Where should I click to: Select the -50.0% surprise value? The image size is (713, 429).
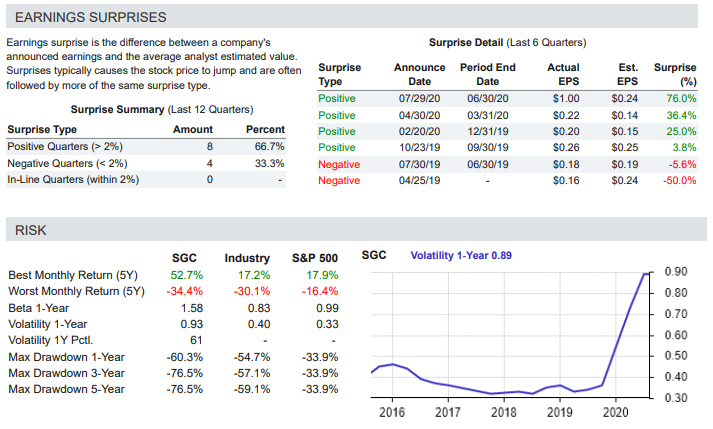click(x=680, y=181)
